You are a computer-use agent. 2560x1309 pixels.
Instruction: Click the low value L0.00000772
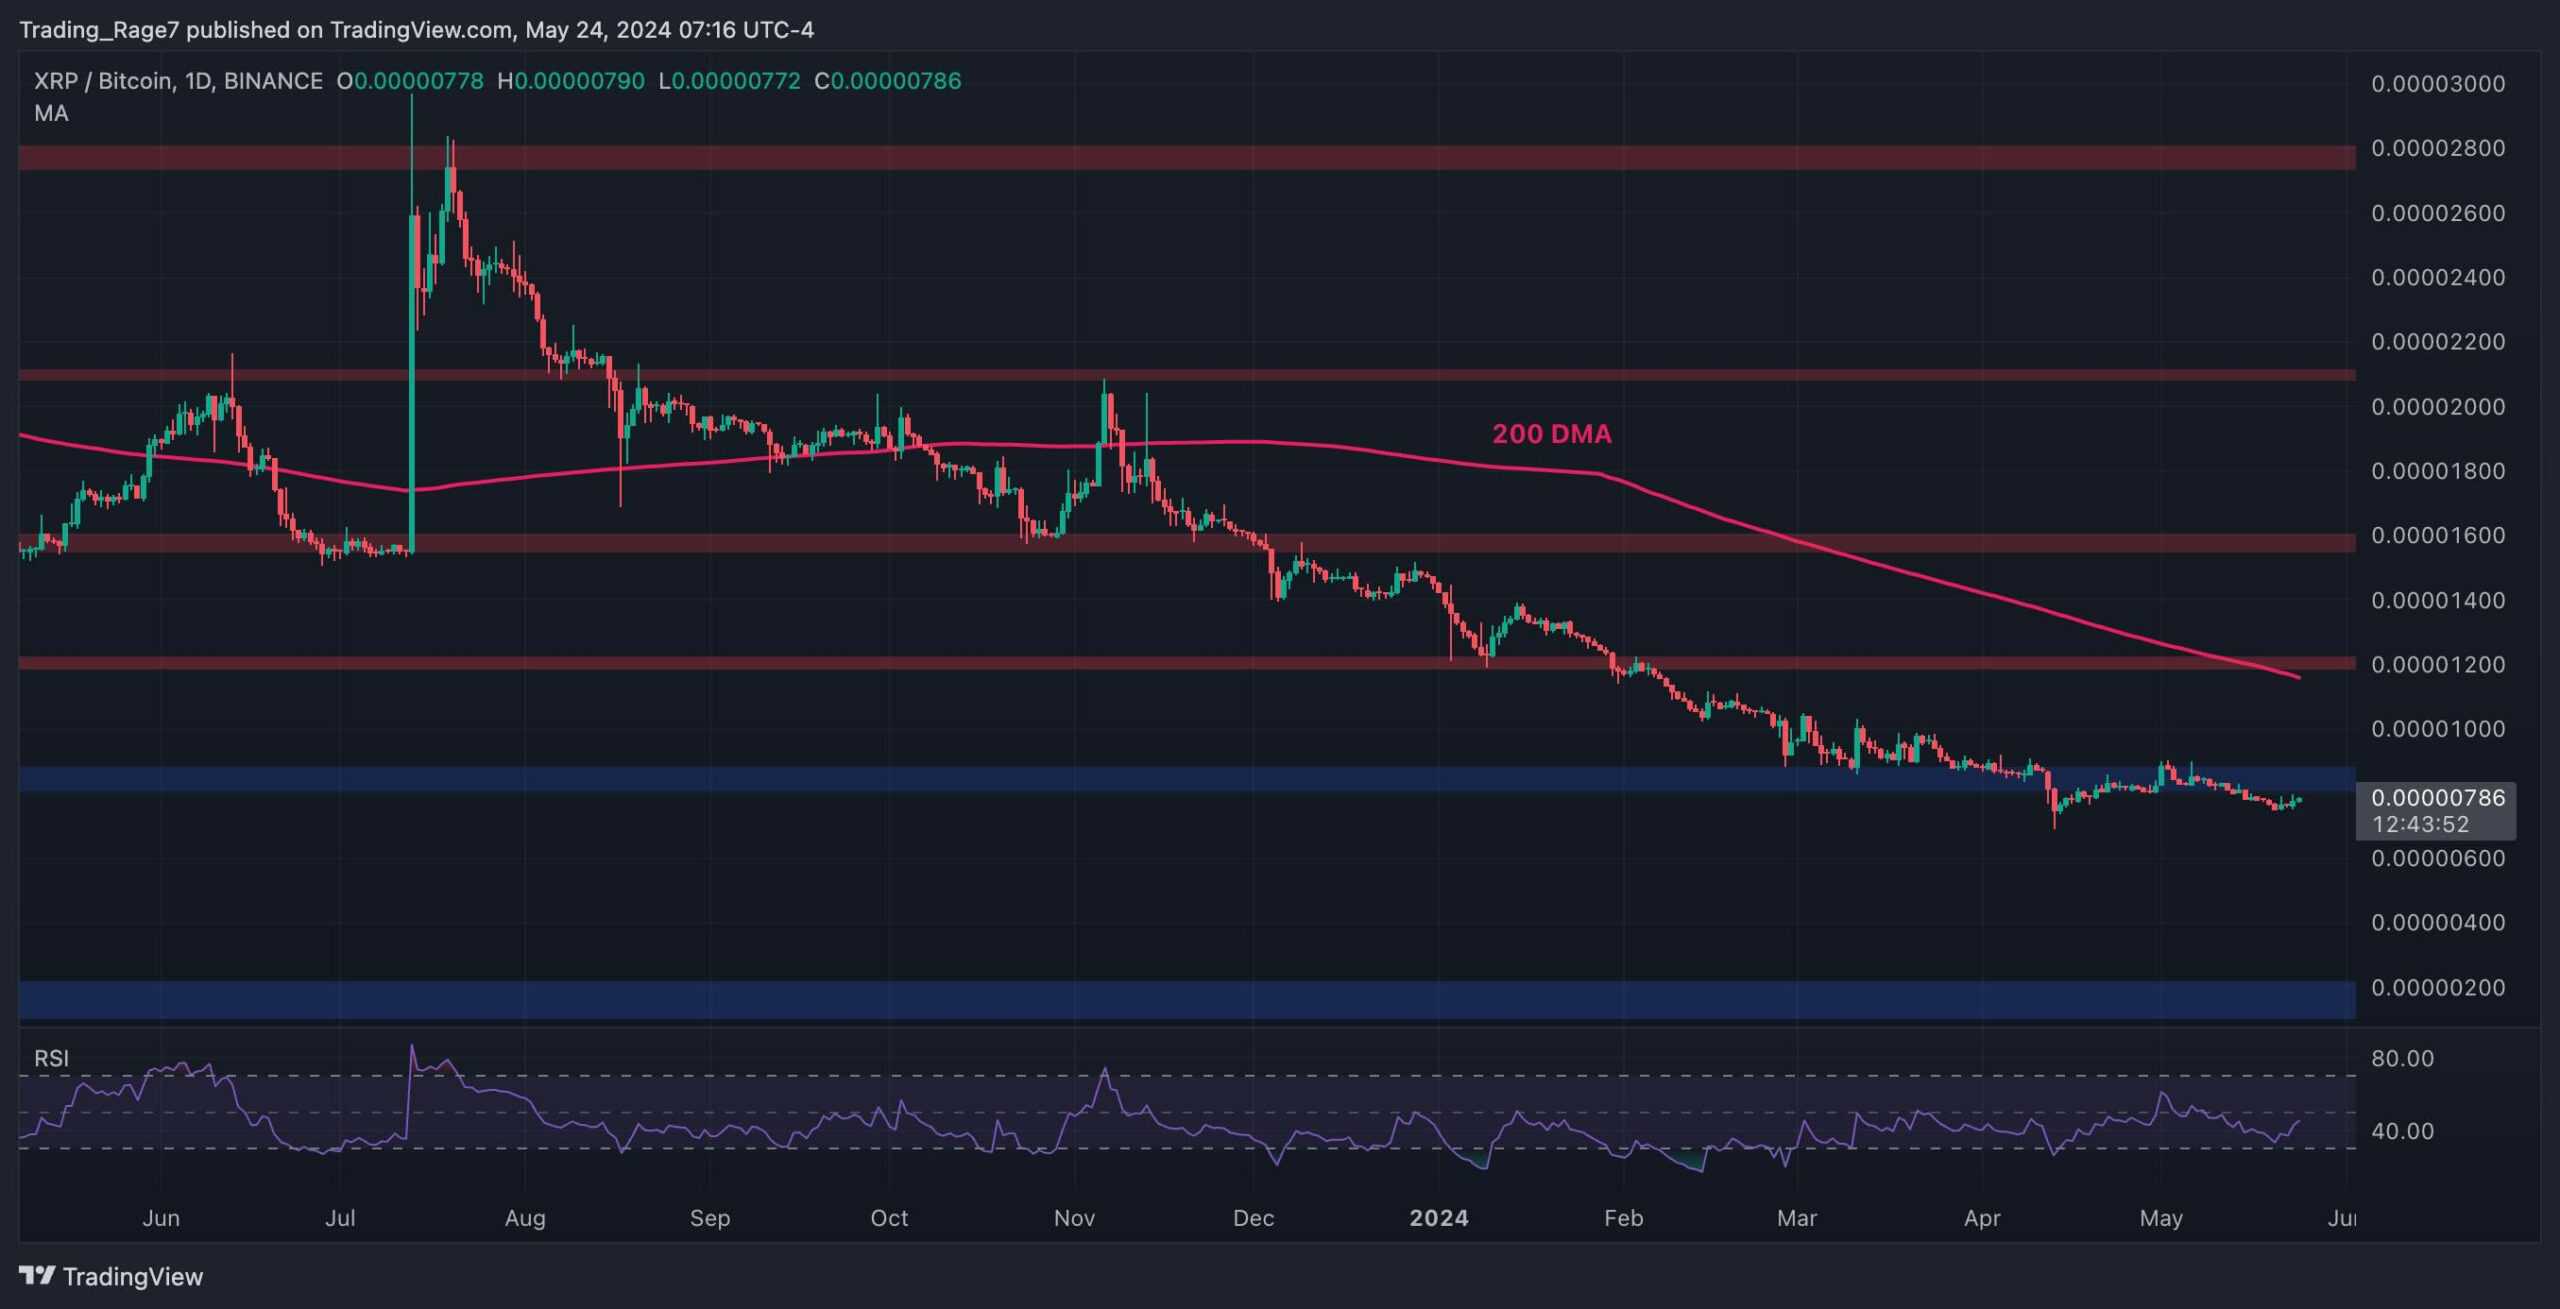point(730,81)
